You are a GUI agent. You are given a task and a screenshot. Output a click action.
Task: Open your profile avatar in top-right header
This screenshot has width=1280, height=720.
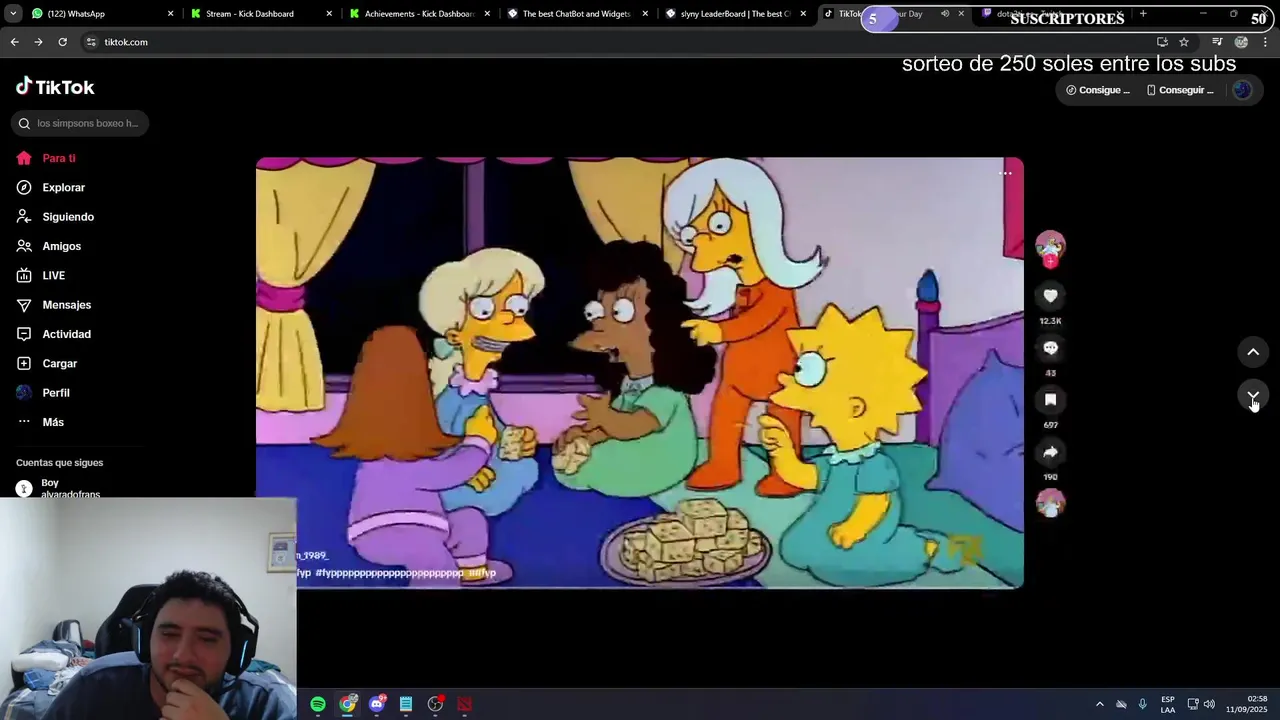(1242, 90)
